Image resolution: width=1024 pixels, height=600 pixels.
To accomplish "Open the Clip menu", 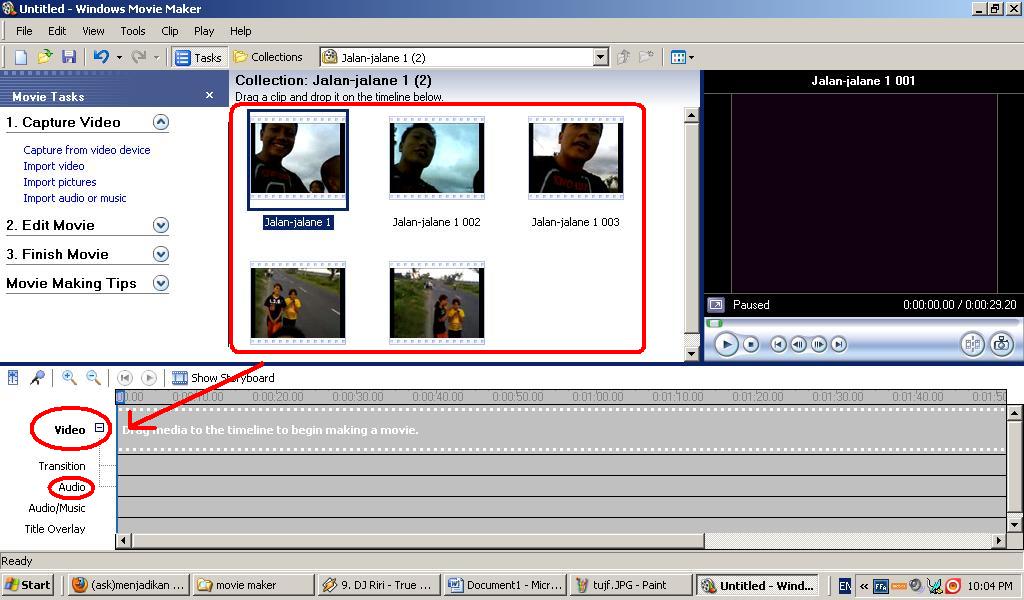I will (x=170, y=31).
